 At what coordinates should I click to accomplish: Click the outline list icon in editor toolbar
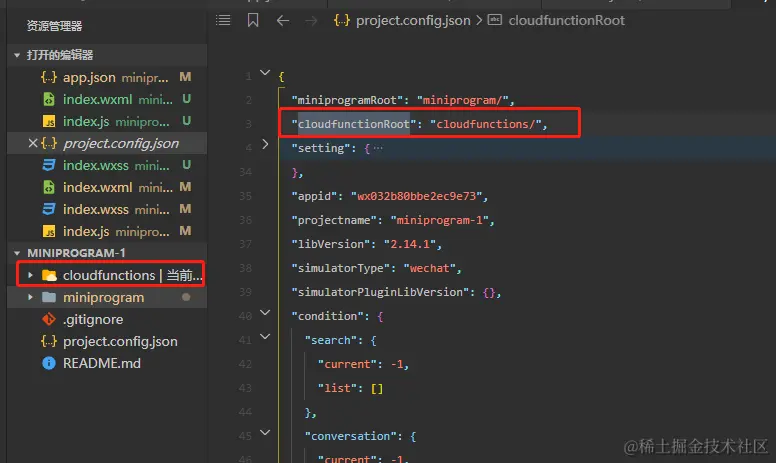[223, 20]
